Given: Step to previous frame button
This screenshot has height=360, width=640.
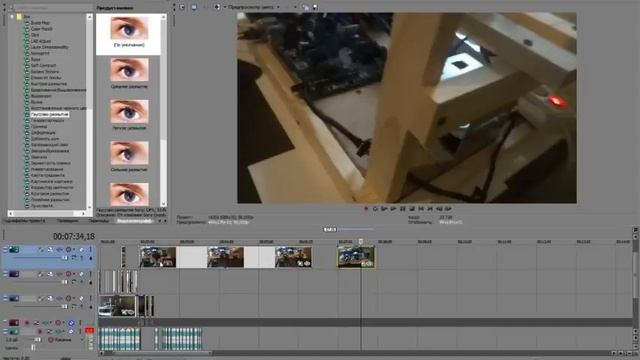Looking at the screenshot, I should 439,209.
